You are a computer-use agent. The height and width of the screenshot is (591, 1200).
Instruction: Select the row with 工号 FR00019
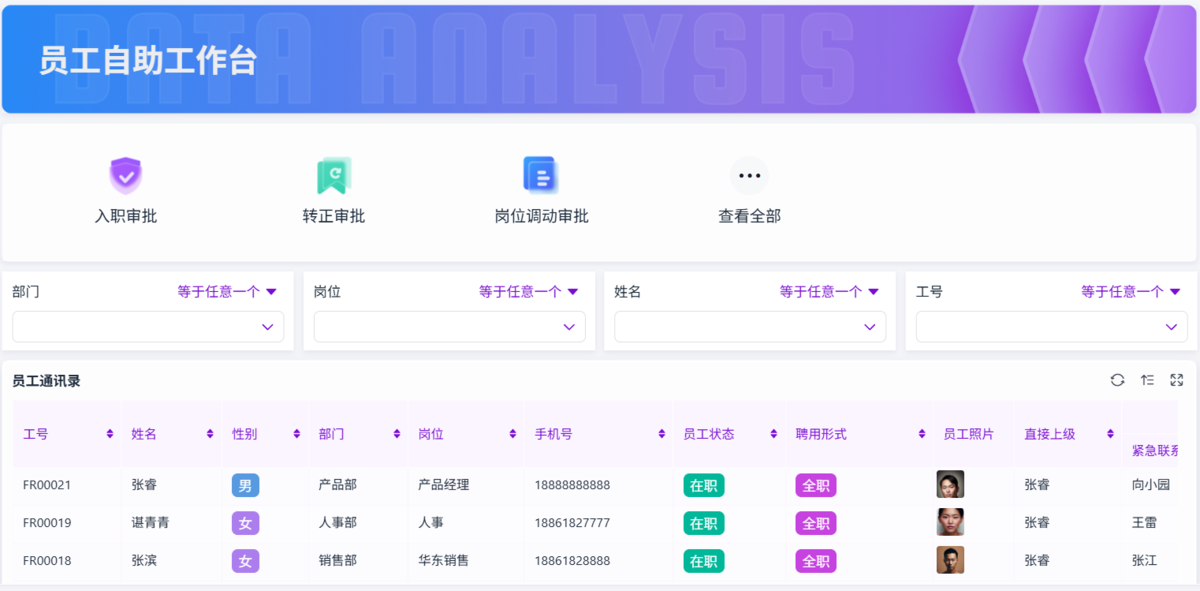[595, 523]
